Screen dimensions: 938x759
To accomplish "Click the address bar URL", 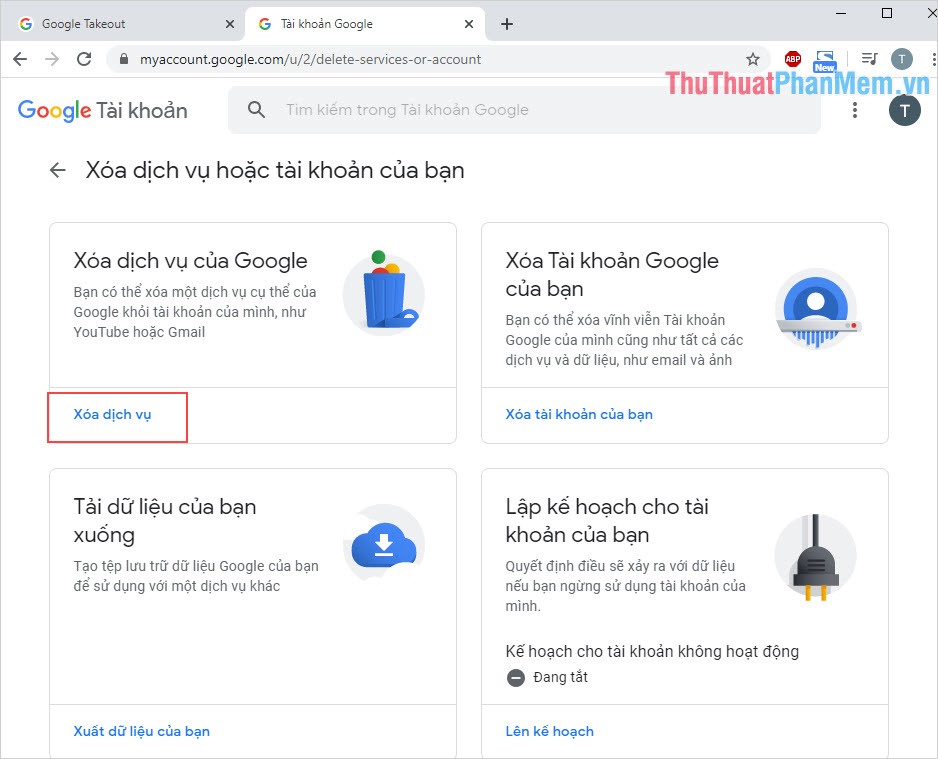I will click(310, 59).
